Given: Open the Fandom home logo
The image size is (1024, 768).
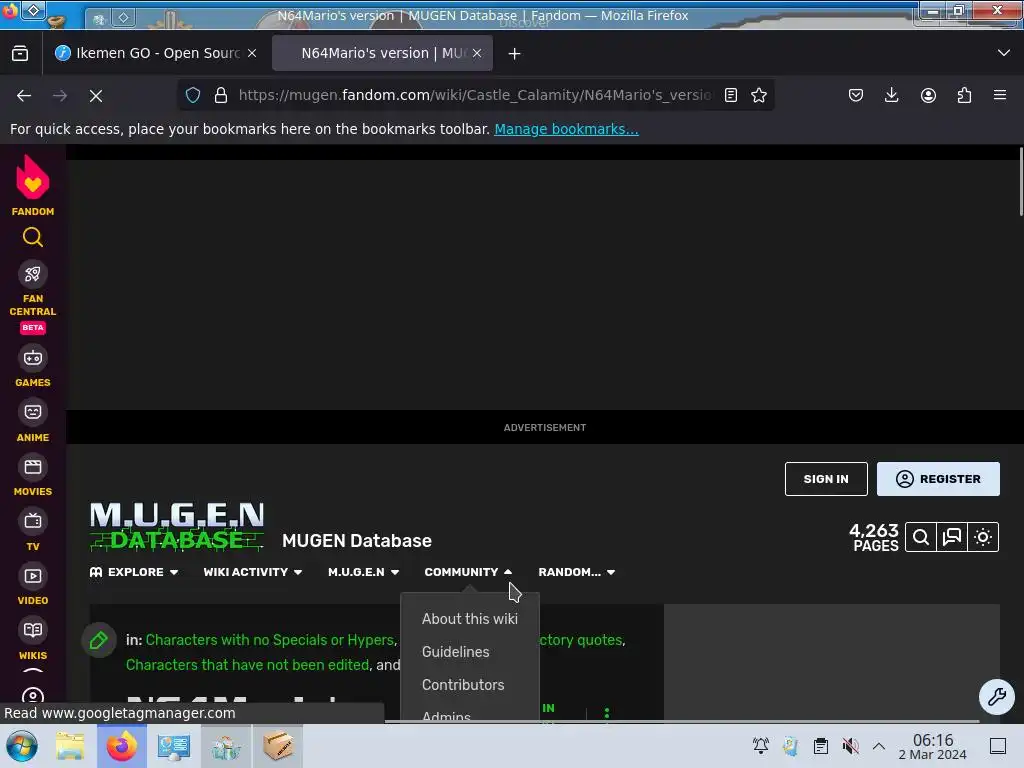Looking at the screenshot, I should tap(33, 186).
